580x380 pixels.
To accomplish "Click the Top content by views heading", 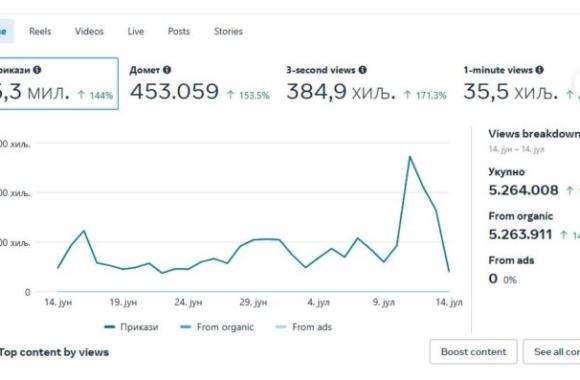I will 54,352.
